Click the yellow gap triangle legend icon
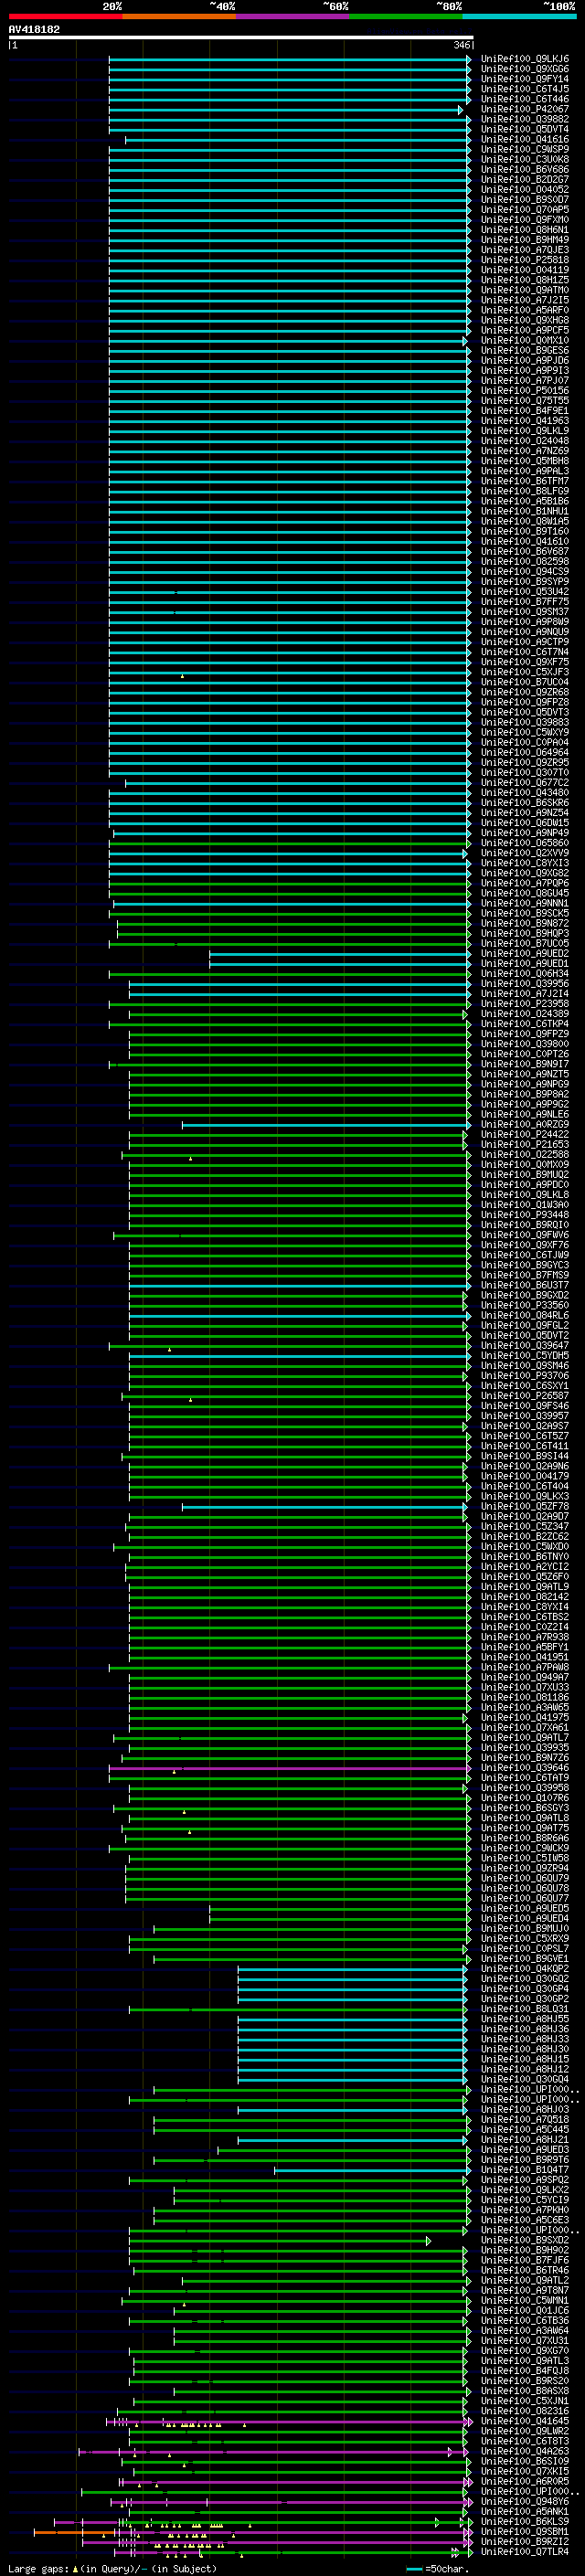Viewport: 585px width, 2576px height. point(75,2569)
